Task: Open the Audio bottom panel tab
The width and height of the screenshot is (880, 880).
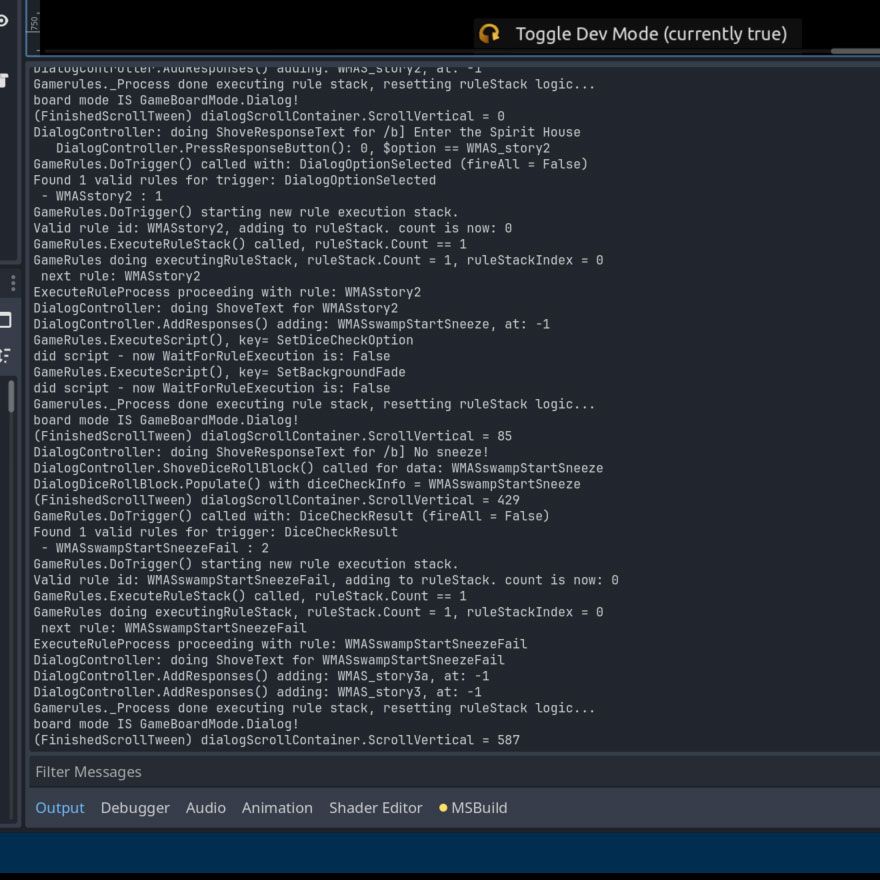Action: click(x=205, y=808)
